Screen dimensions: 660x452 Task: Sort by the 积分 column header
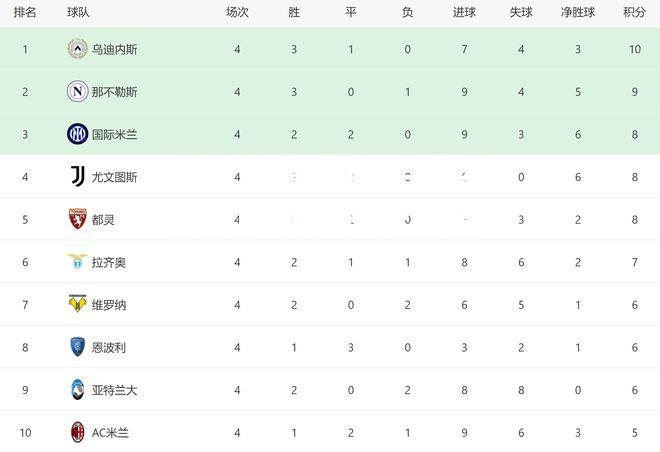click(634, 12)
